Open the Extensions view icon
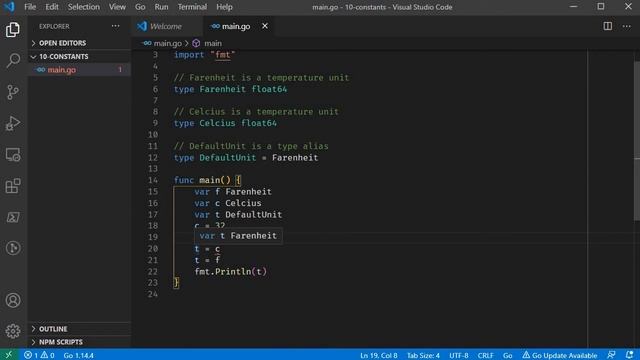The image size is (640, 360). [x=13, y=186]
